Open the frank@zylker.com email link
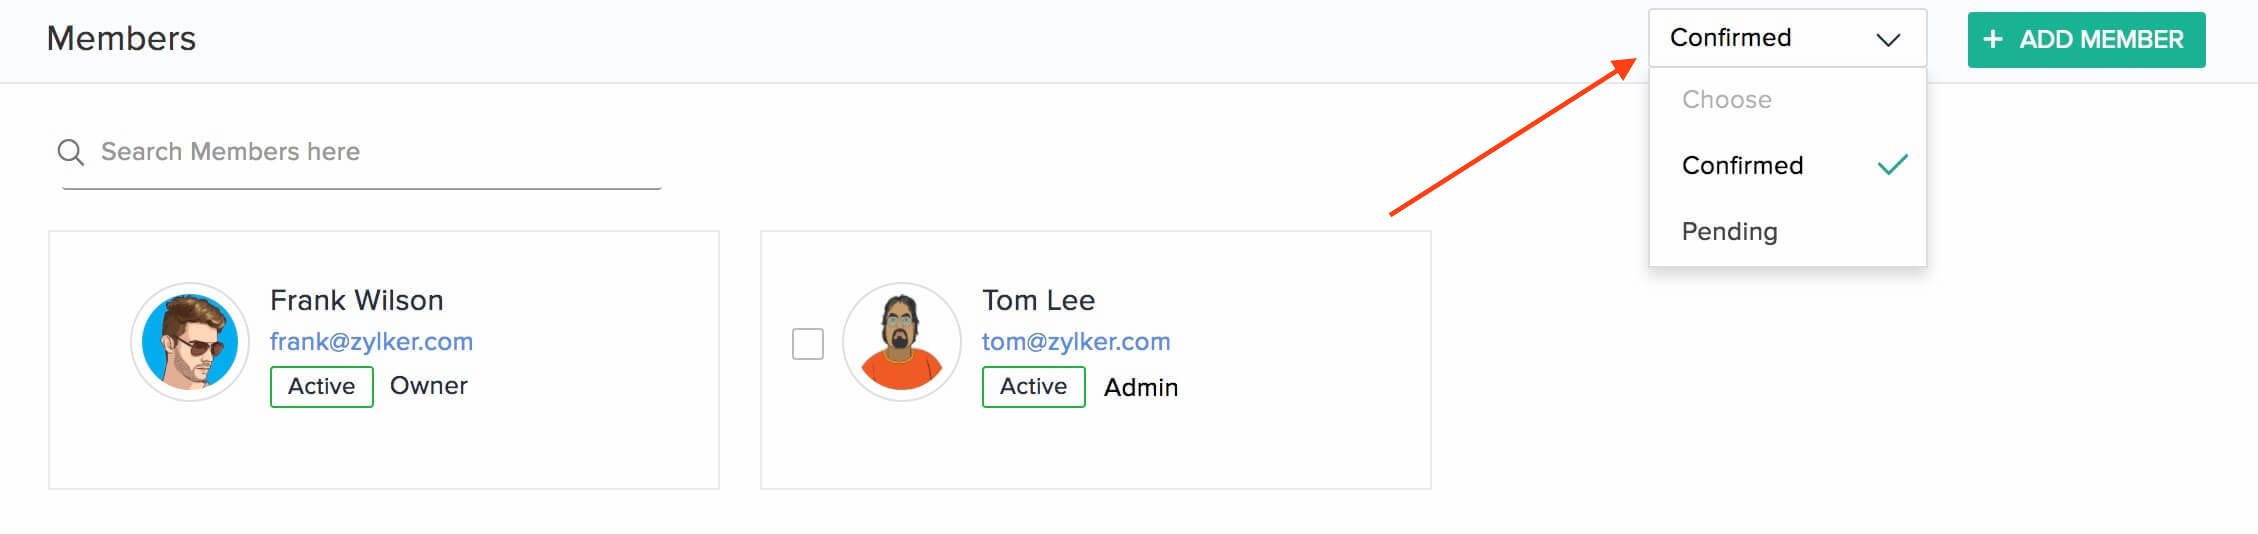The height and width of the screenshot is (534, 2258). 371,342
